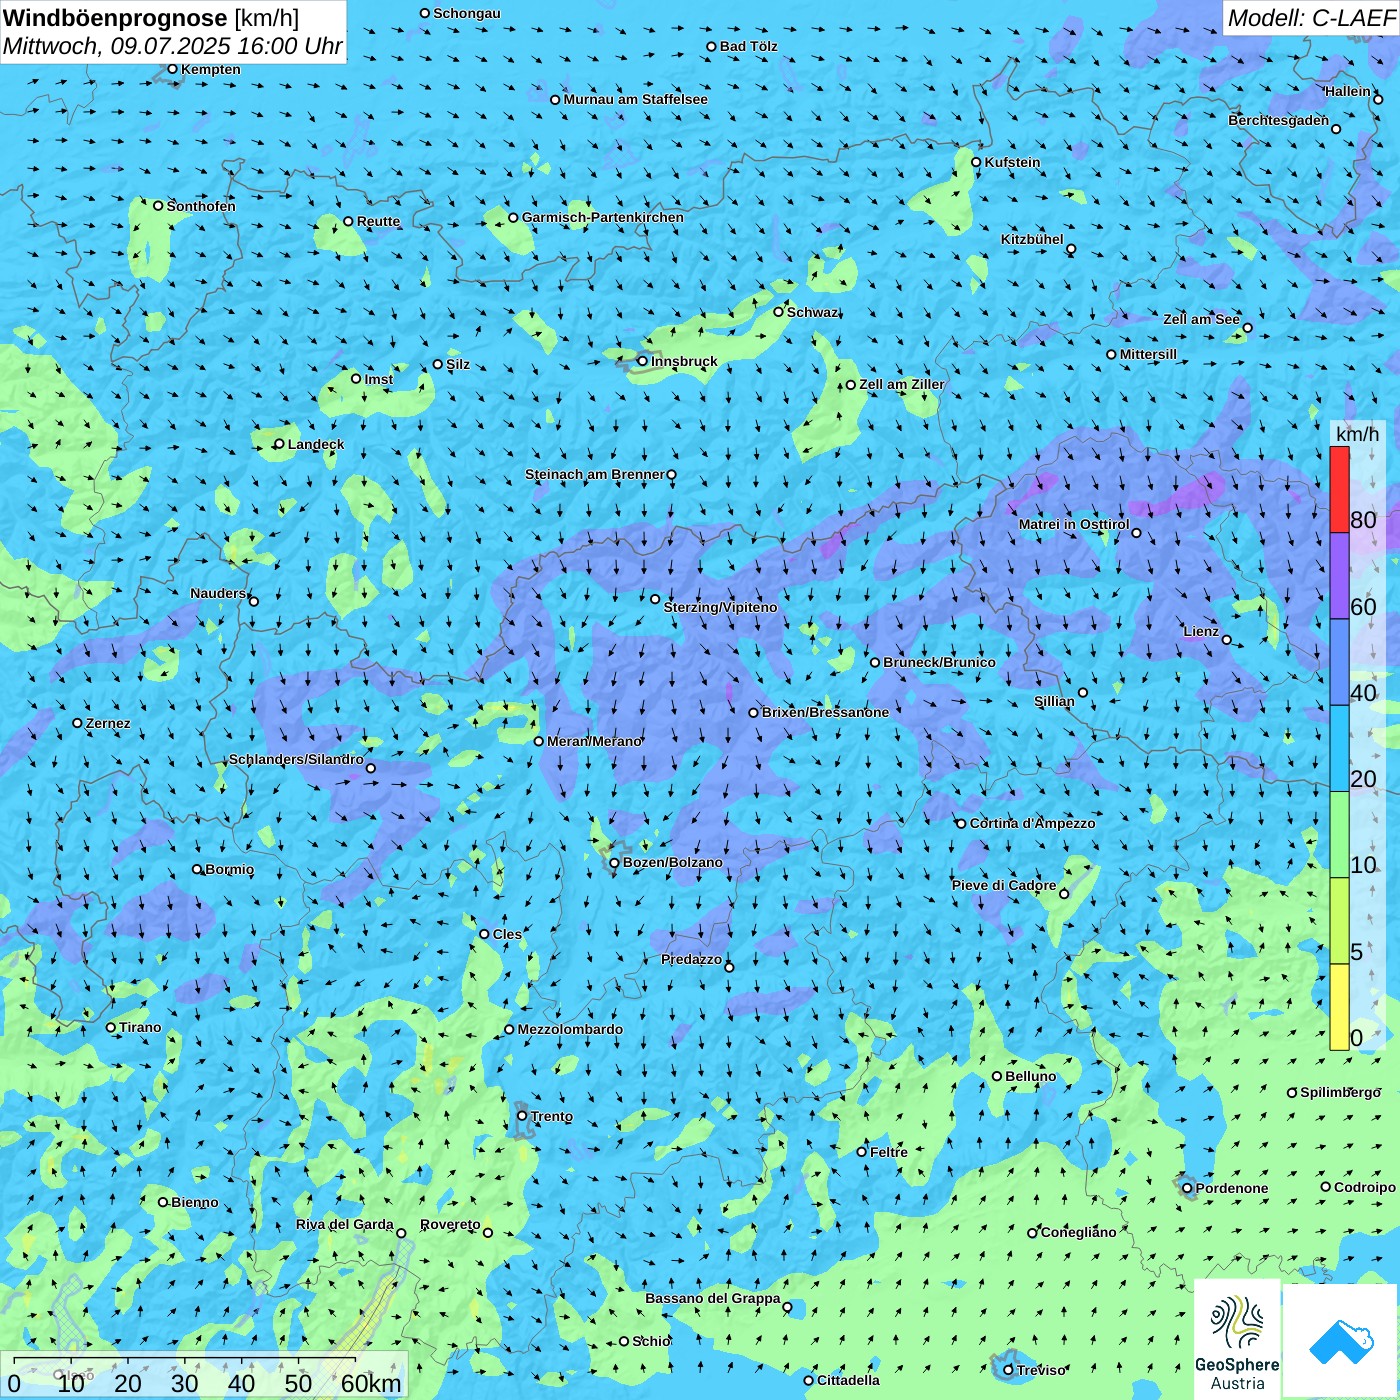Click the Sonthofen city marker
This screenshot has height=1400, width=1400.
click(158, 206)
